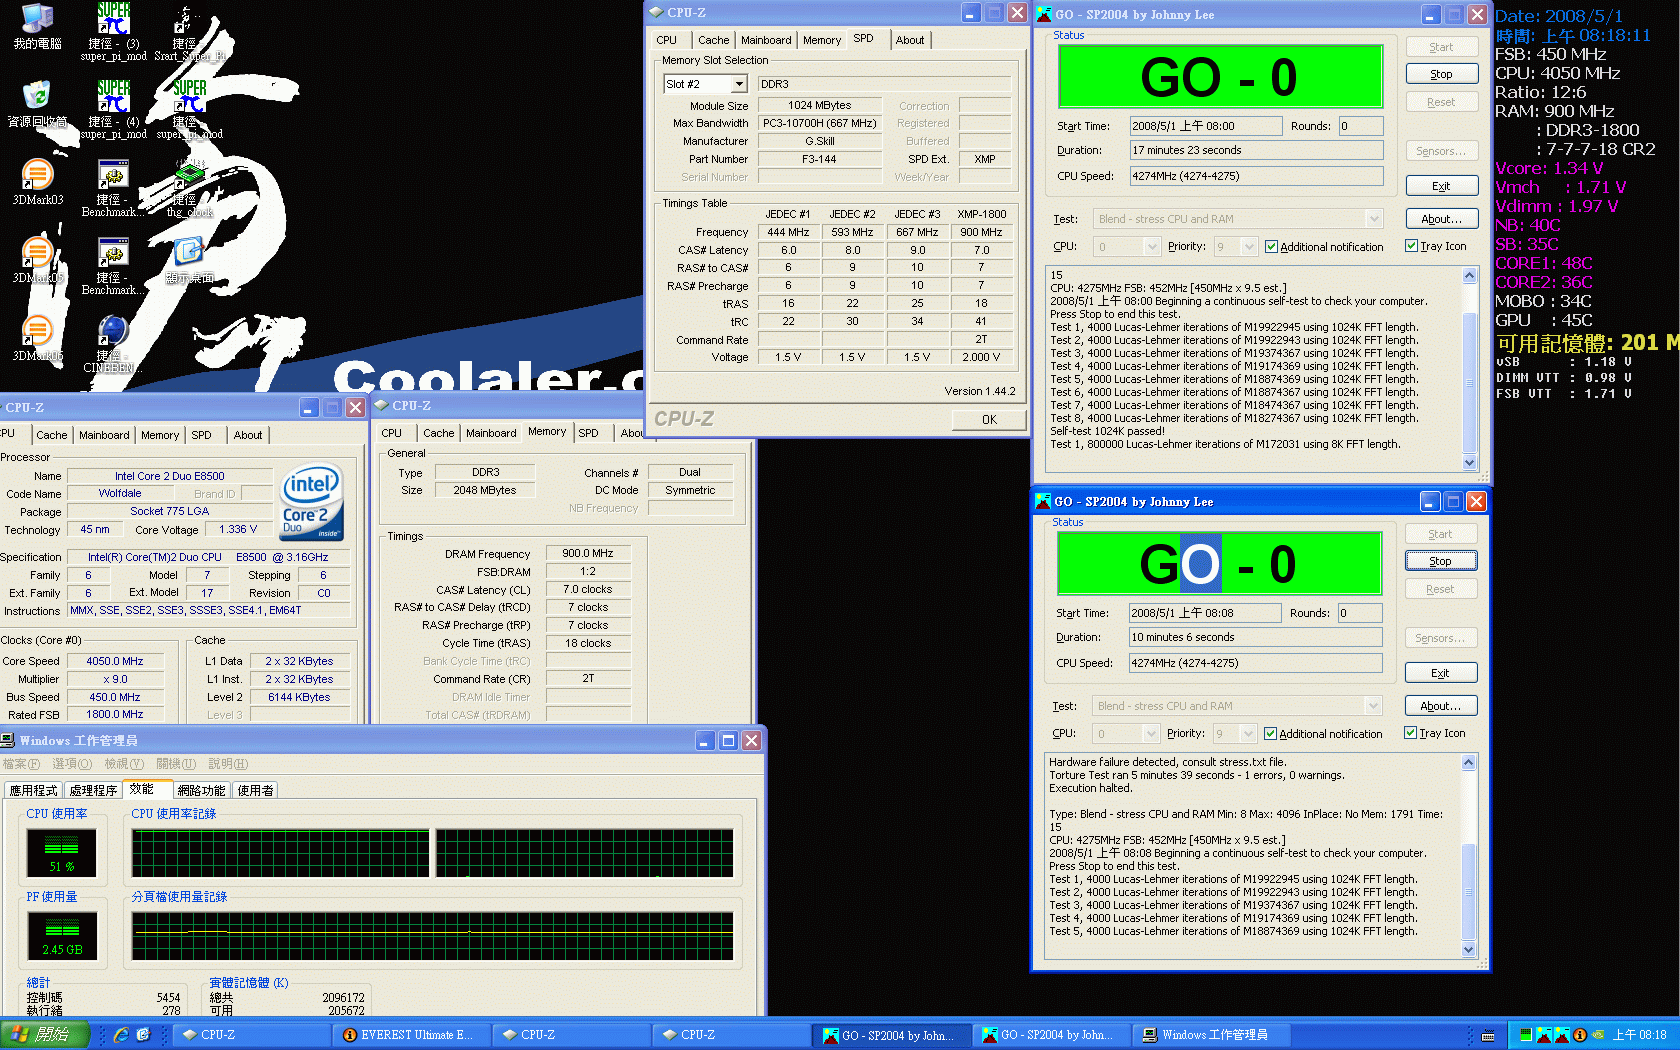This screenshot has height=1050, width=1680.
Task: Click About... in the 08:00 SP2004 window
Action: tap(1441, 219)
